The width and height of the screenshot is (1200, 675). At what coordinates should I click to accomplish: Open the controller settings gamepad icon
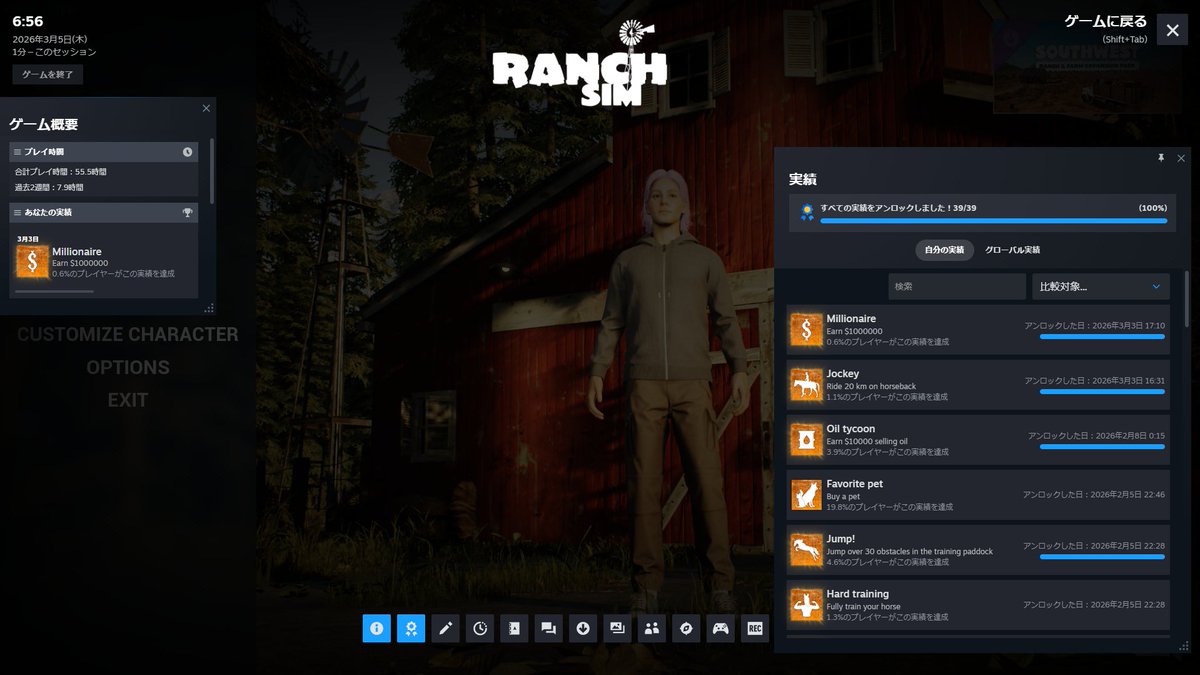pos(720,628)
